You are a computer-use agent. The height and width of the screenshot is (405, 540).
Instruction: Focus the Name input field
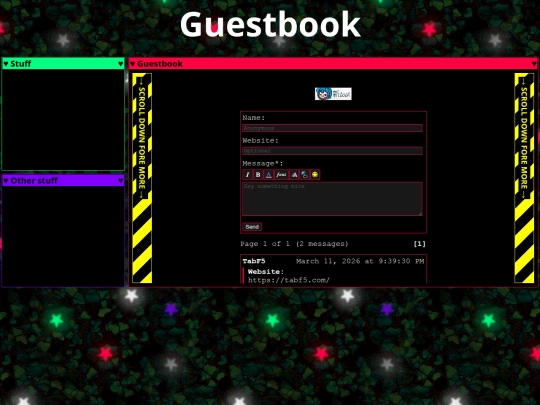click(332, 128)
